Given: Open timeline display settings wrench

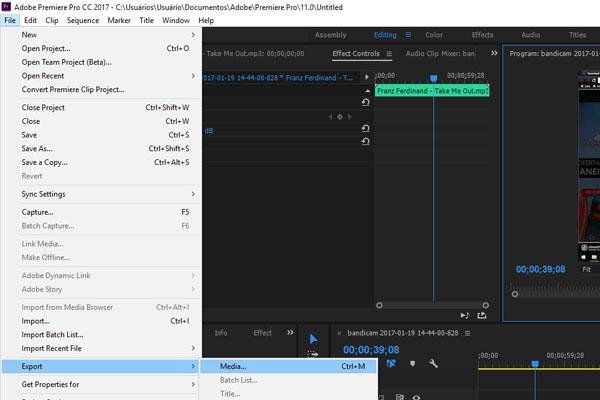Looking at the screenshot, I should tap(433, 363).
